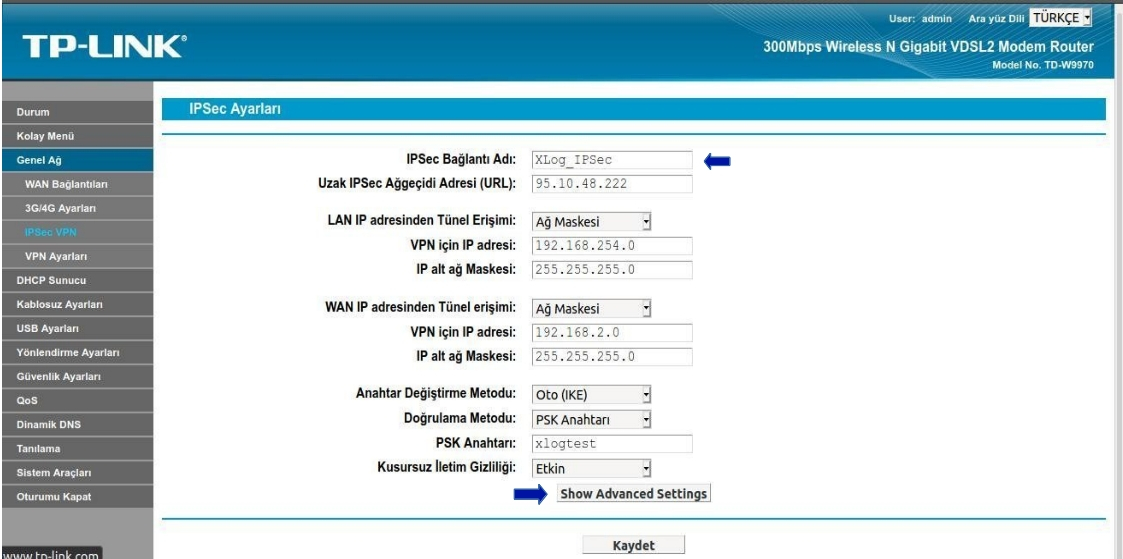Select the IPSec VPN submenu item

coord(77,233)
